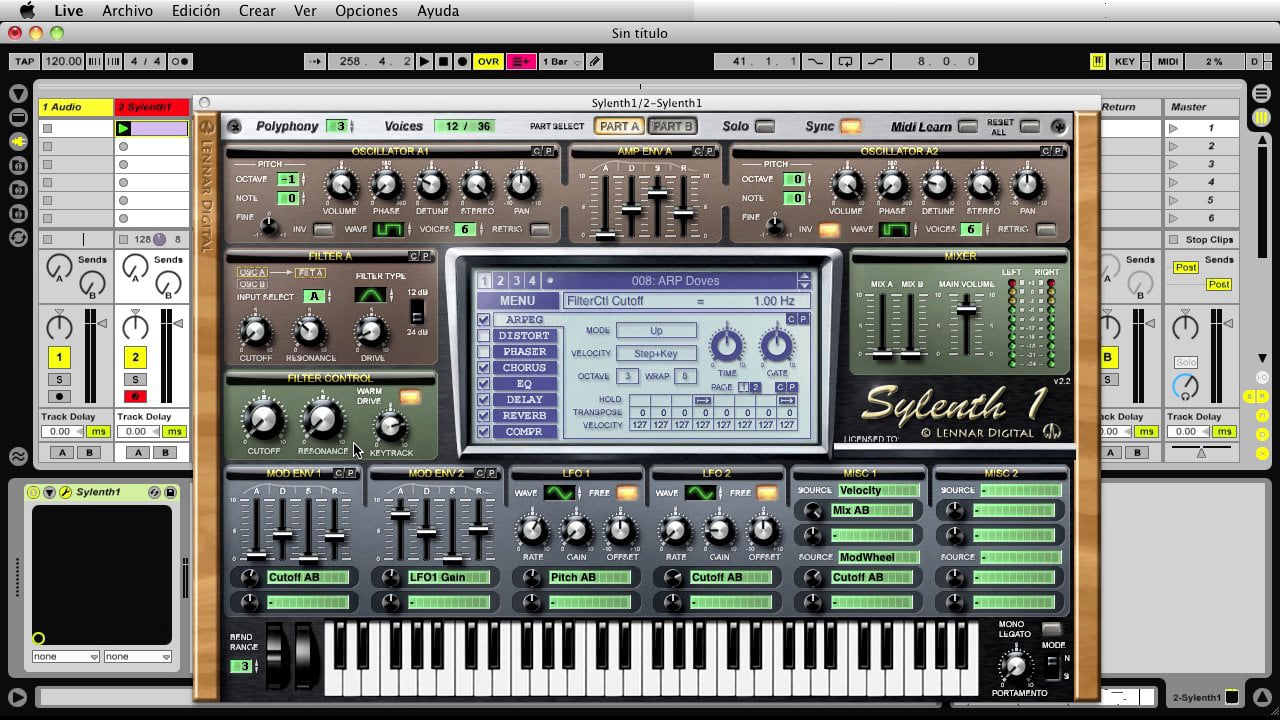Toggle Oscillator A2 RETRIG switch
The image size is (1280, 720).
tap(1046, 229)
